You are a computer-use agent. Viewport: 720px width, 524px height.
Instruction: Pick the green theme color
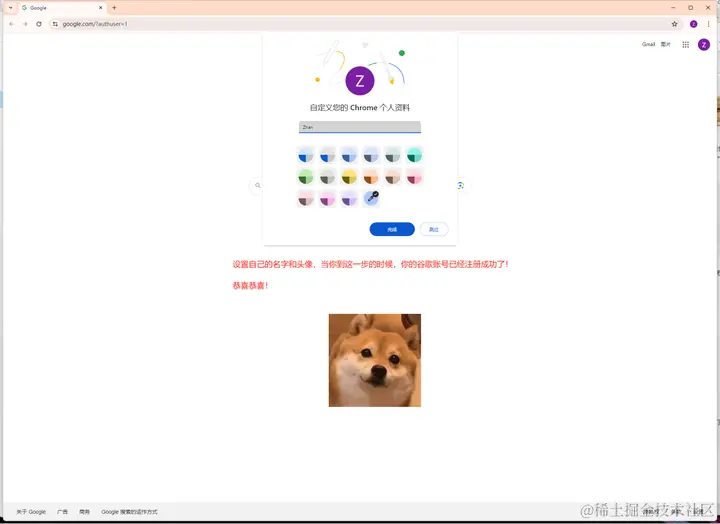pyautogui.click(x=305, y=177)
